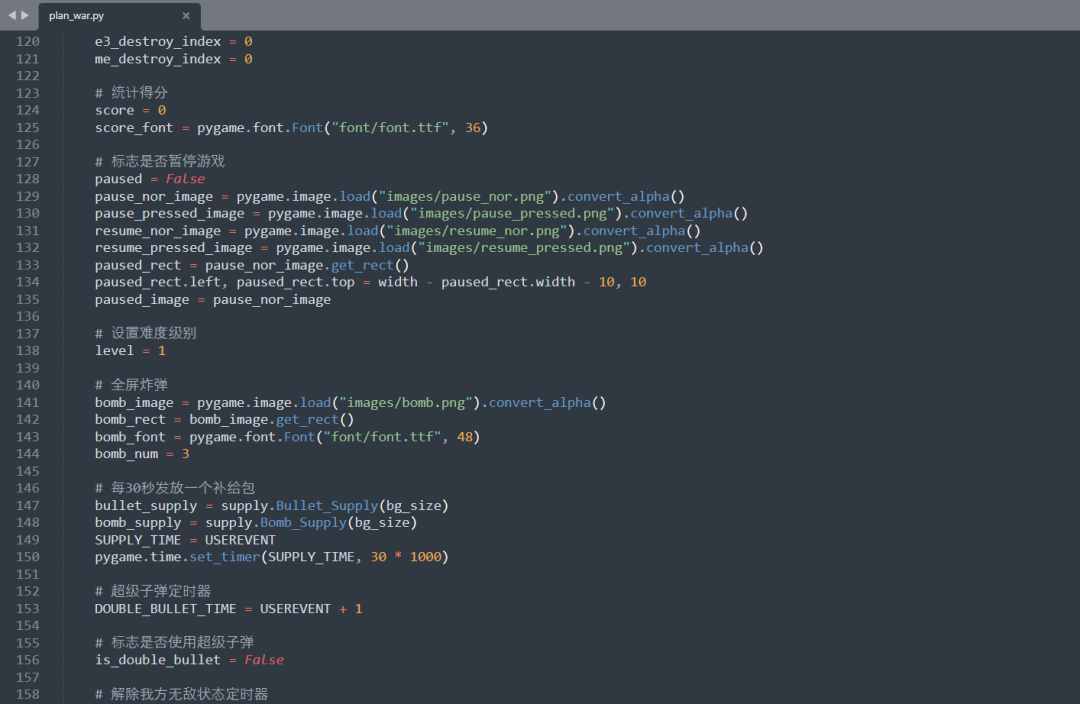Click the level = 1 assignment line
Viewport: 1080px width, 704px height.
[x=126, y=350]
